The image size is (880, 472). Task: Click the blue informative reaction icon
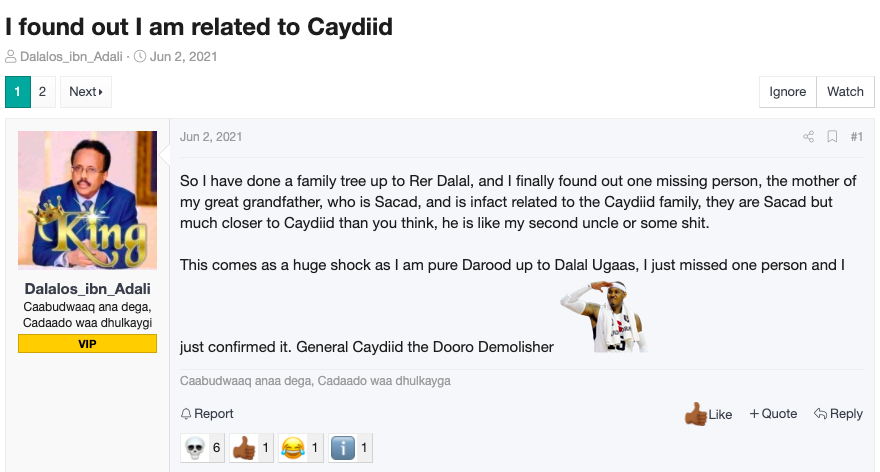pos(342,448)
